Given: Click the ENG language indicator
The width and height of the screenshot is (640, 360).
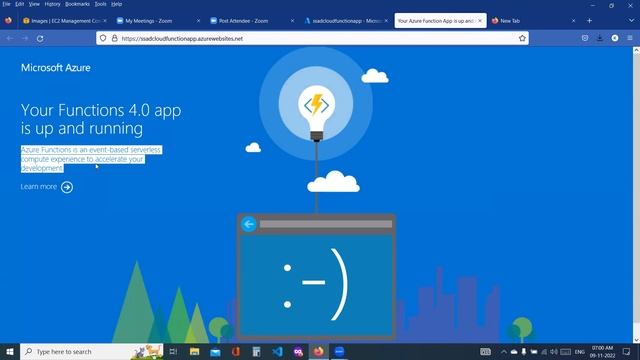Looking at the screenshot, I should [580, 352].
